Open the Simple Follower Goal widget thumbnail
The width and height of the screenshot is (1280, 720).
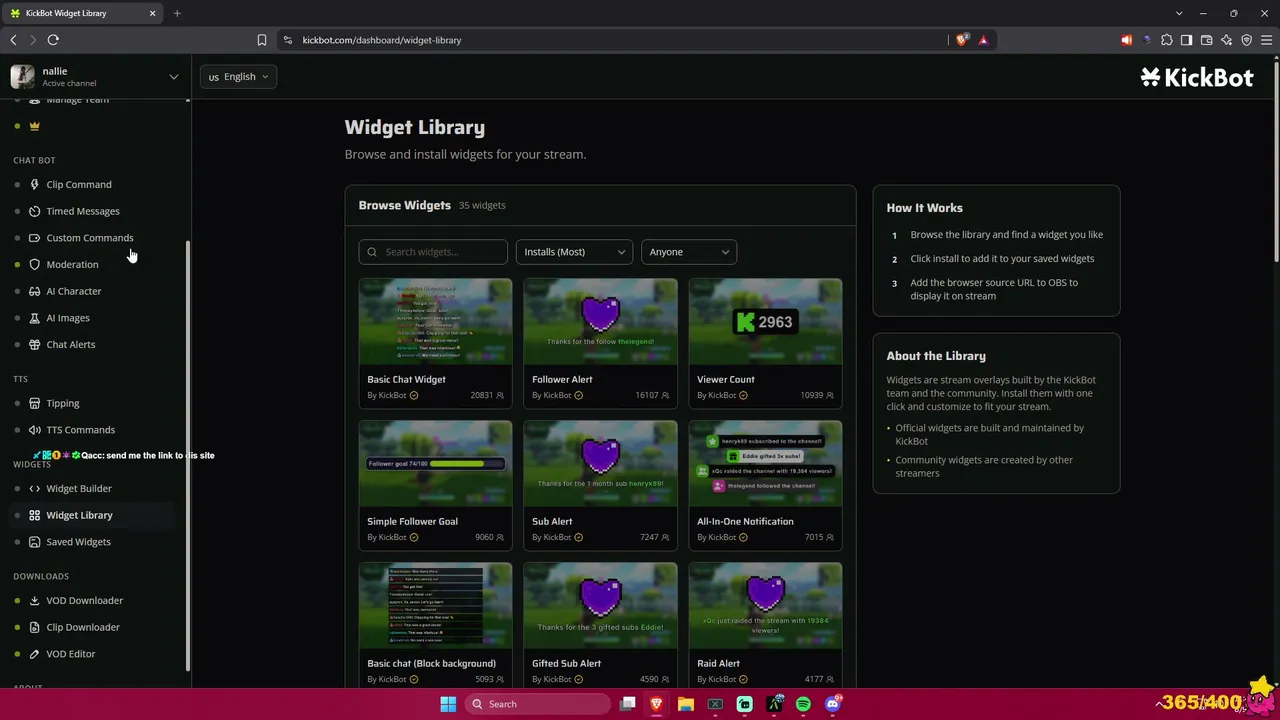(435, 464)
